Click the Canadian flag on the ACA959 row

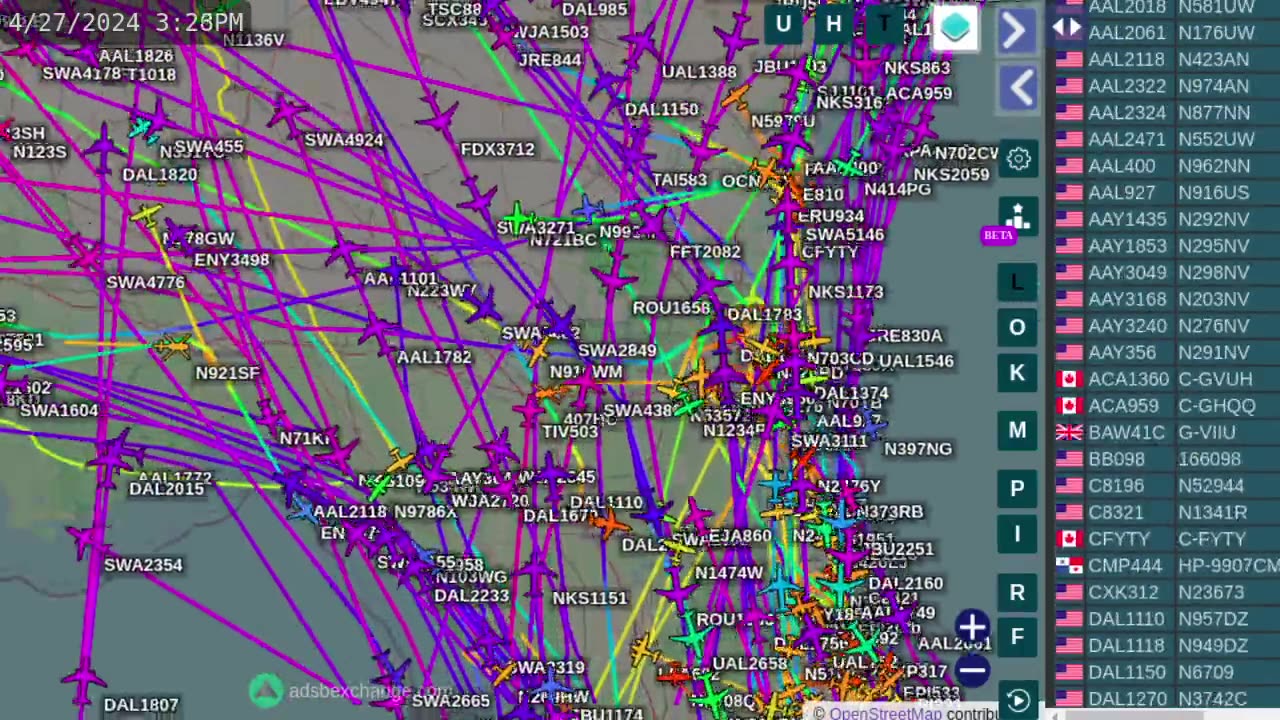pos(1069,406)
